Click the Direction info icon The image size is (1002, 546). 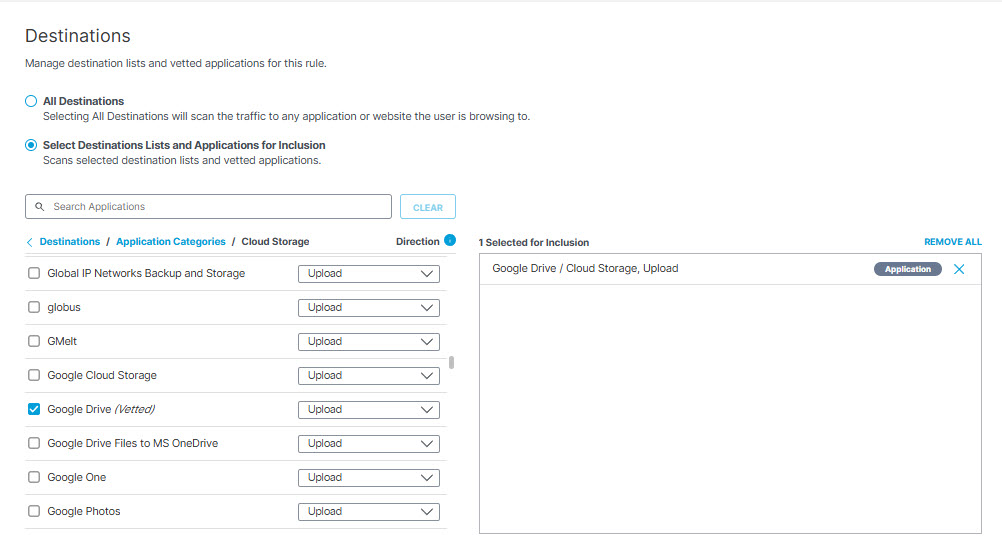(450, 240)
